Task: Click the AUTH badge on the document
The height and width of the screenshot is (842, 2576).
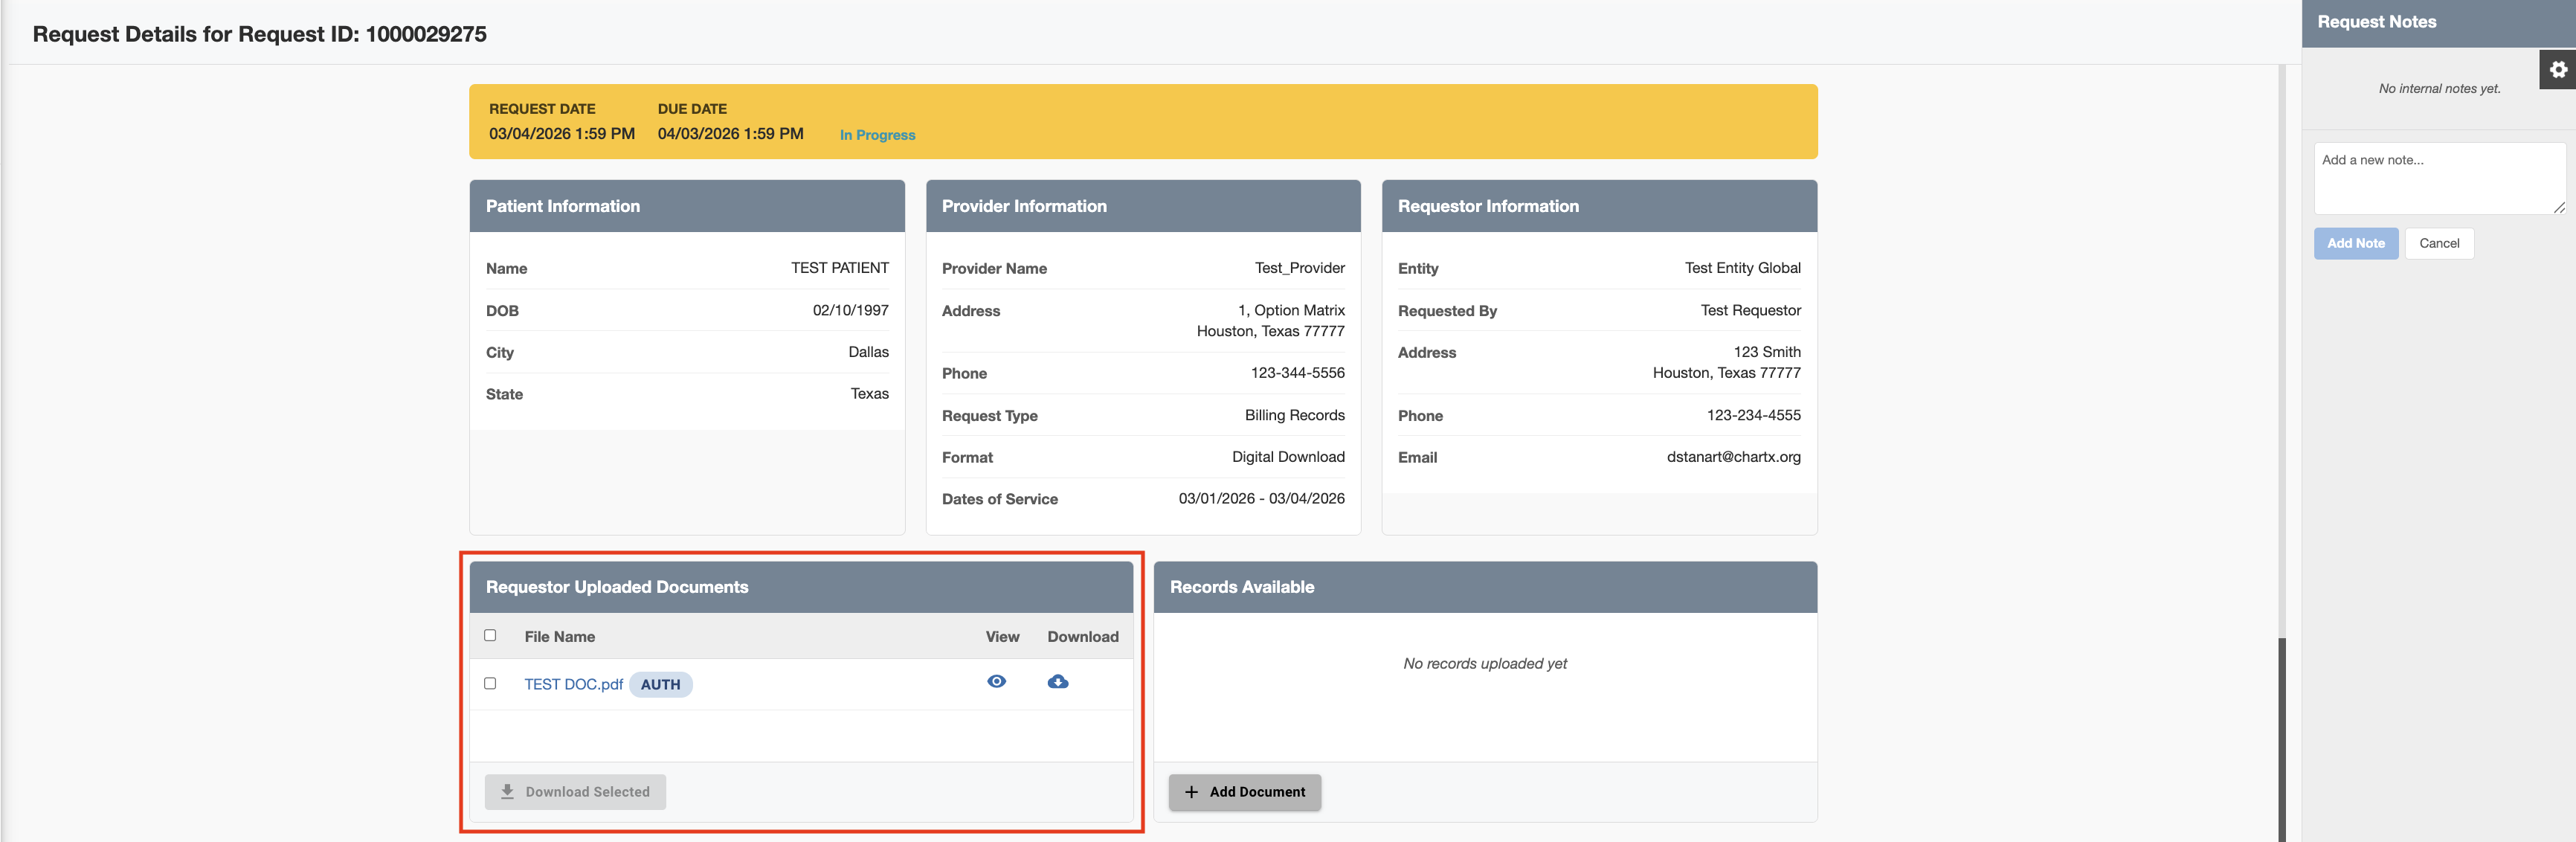Action: click(660, 685)
